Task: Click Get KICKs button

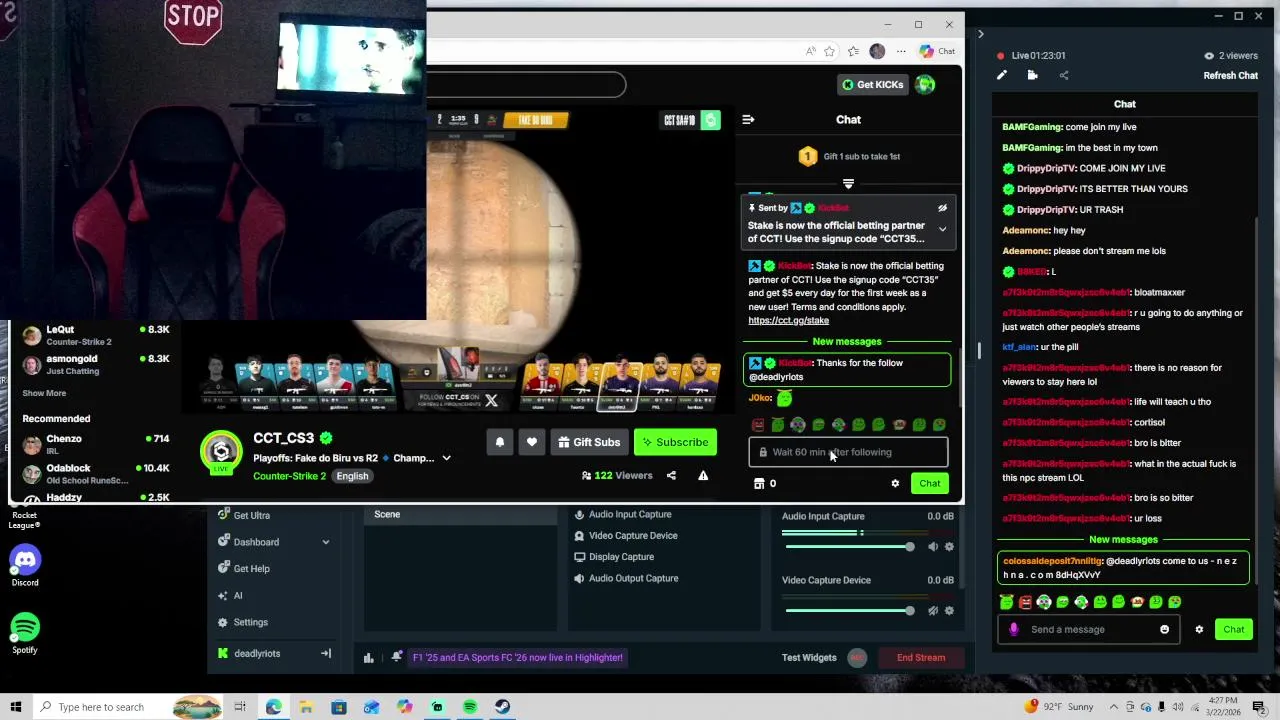Action: tap(872, 85)
